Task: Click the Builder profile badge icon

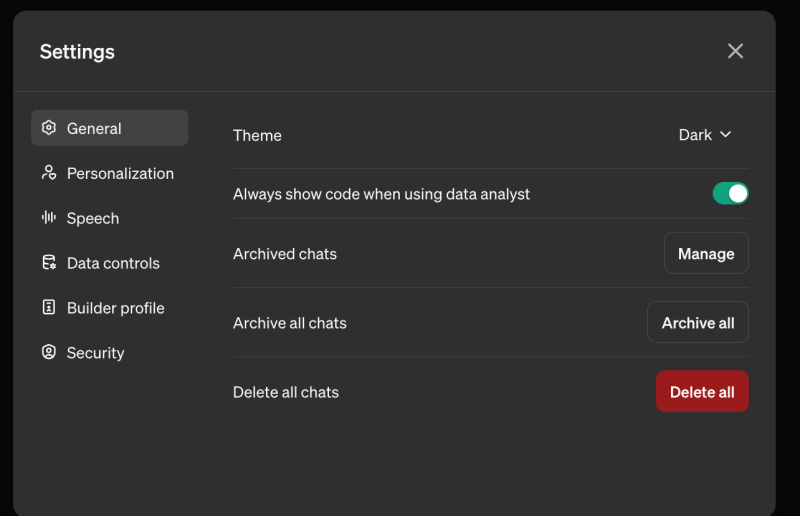Action: coord(48,308)
